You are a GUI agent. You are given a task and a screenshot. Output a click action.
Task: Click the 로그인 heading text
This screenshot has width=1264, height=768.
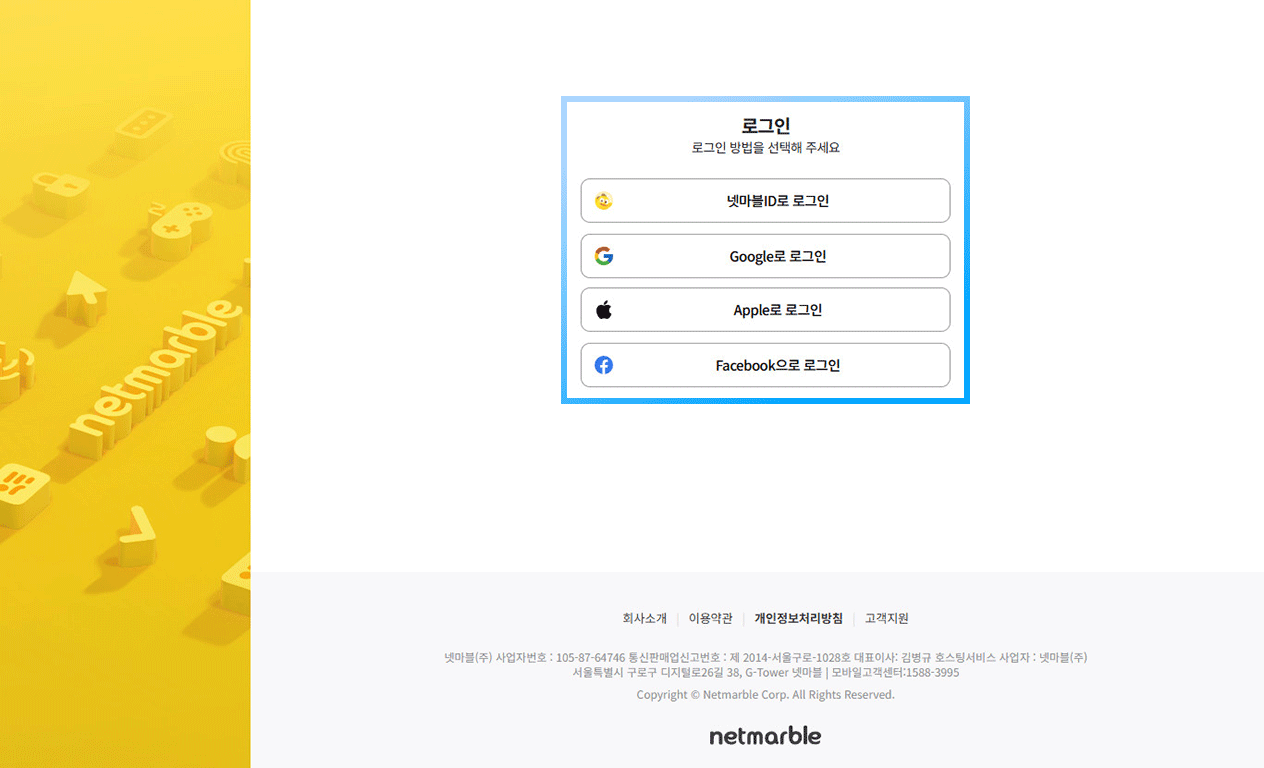pos(765,126)
